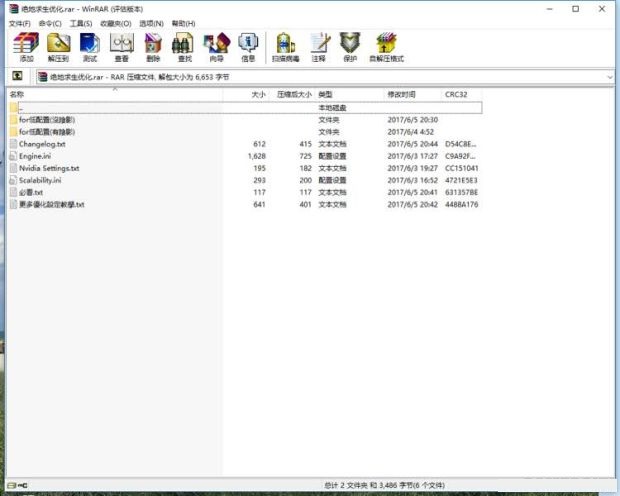620x496 pixels.
Task: Show archive Info (信息) icon
Action: coord(248,47)
